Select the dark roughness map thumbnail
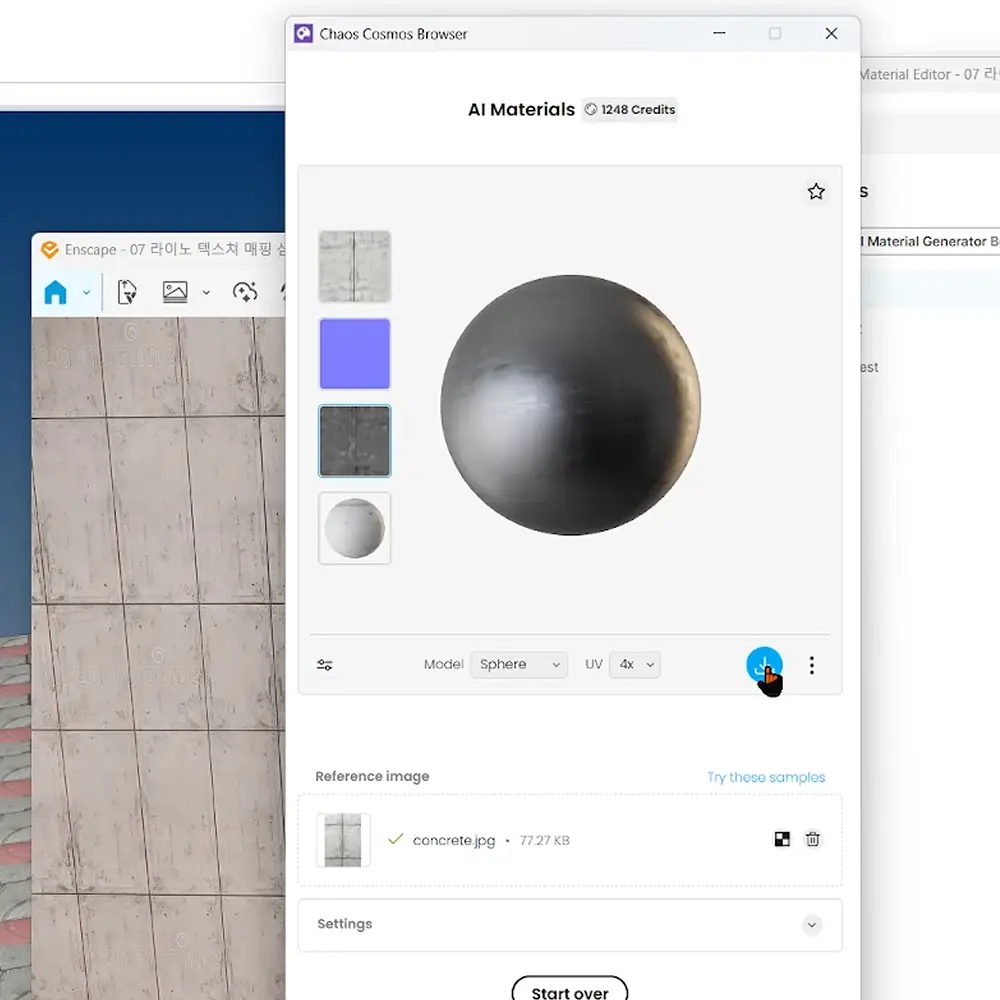 click(x=355, y=441)
